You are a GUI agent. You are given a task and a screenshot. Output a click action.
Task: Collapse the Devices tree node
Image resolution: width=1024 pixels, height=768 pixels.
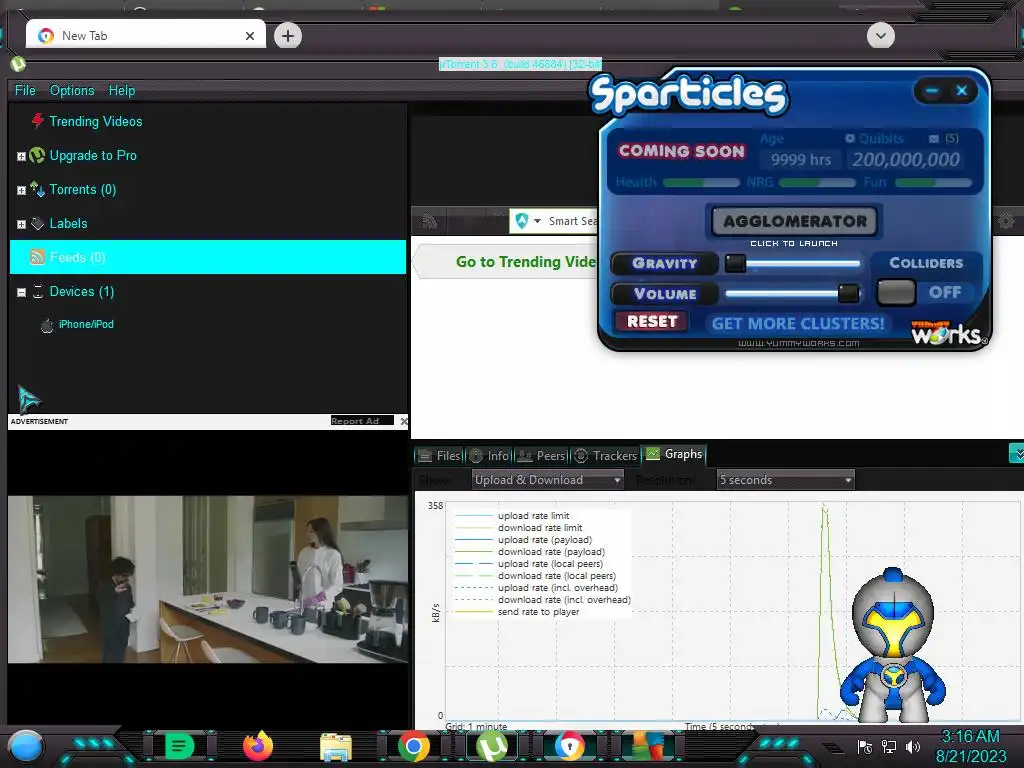pos(21,292)
